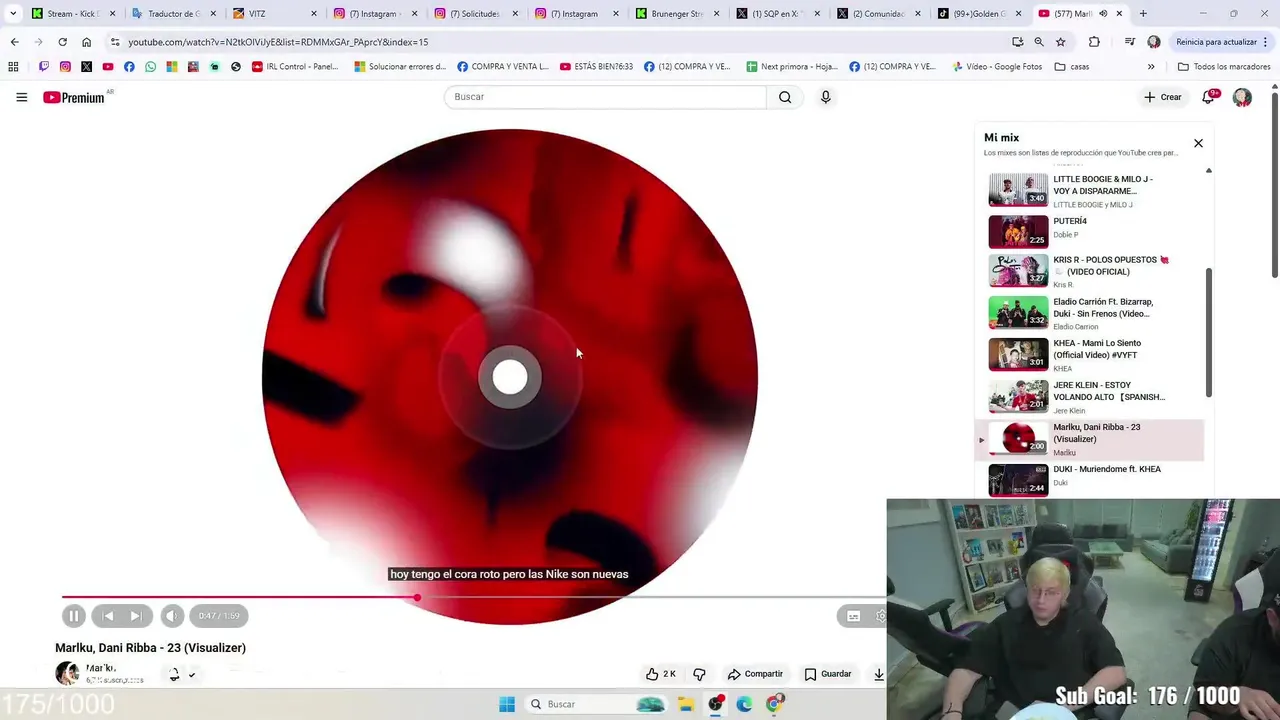Click the playlist panel scrollbar
This screenshot has width=1280, height=720.
1208,332
